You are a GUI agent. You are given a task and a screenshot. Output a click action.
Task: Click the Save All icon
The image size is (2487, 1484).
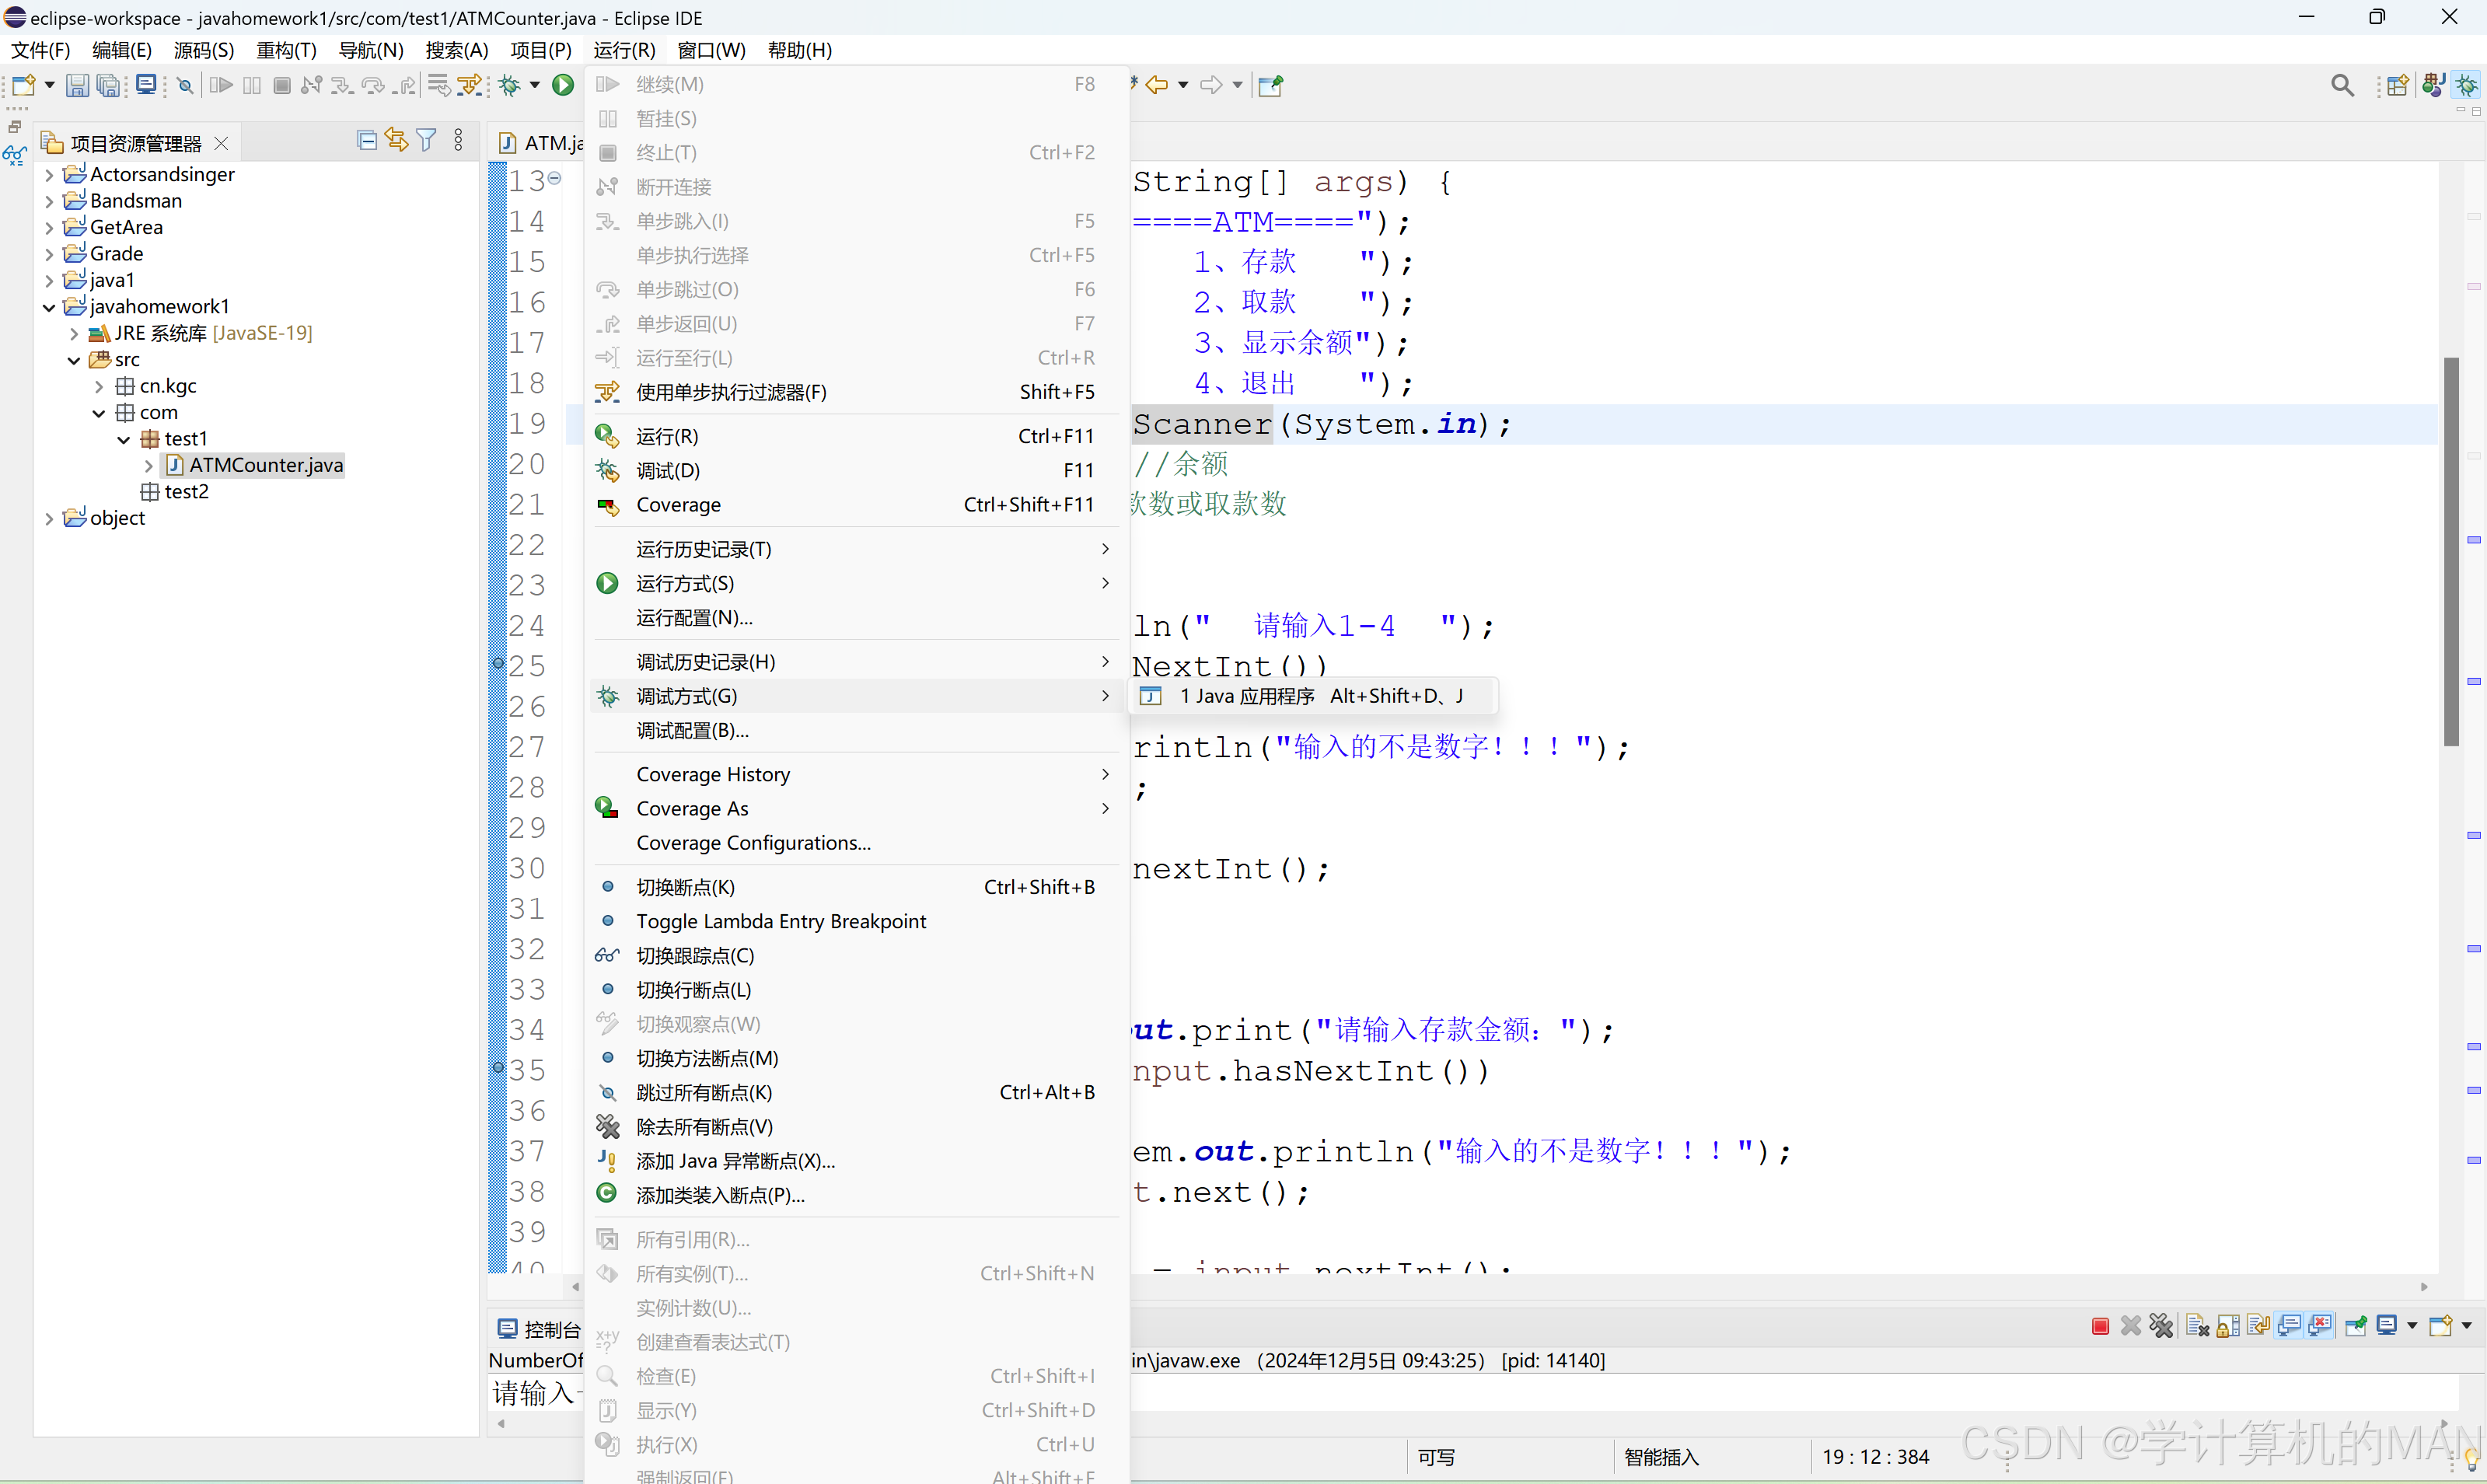pyautogui.click(x=108, y=85)
